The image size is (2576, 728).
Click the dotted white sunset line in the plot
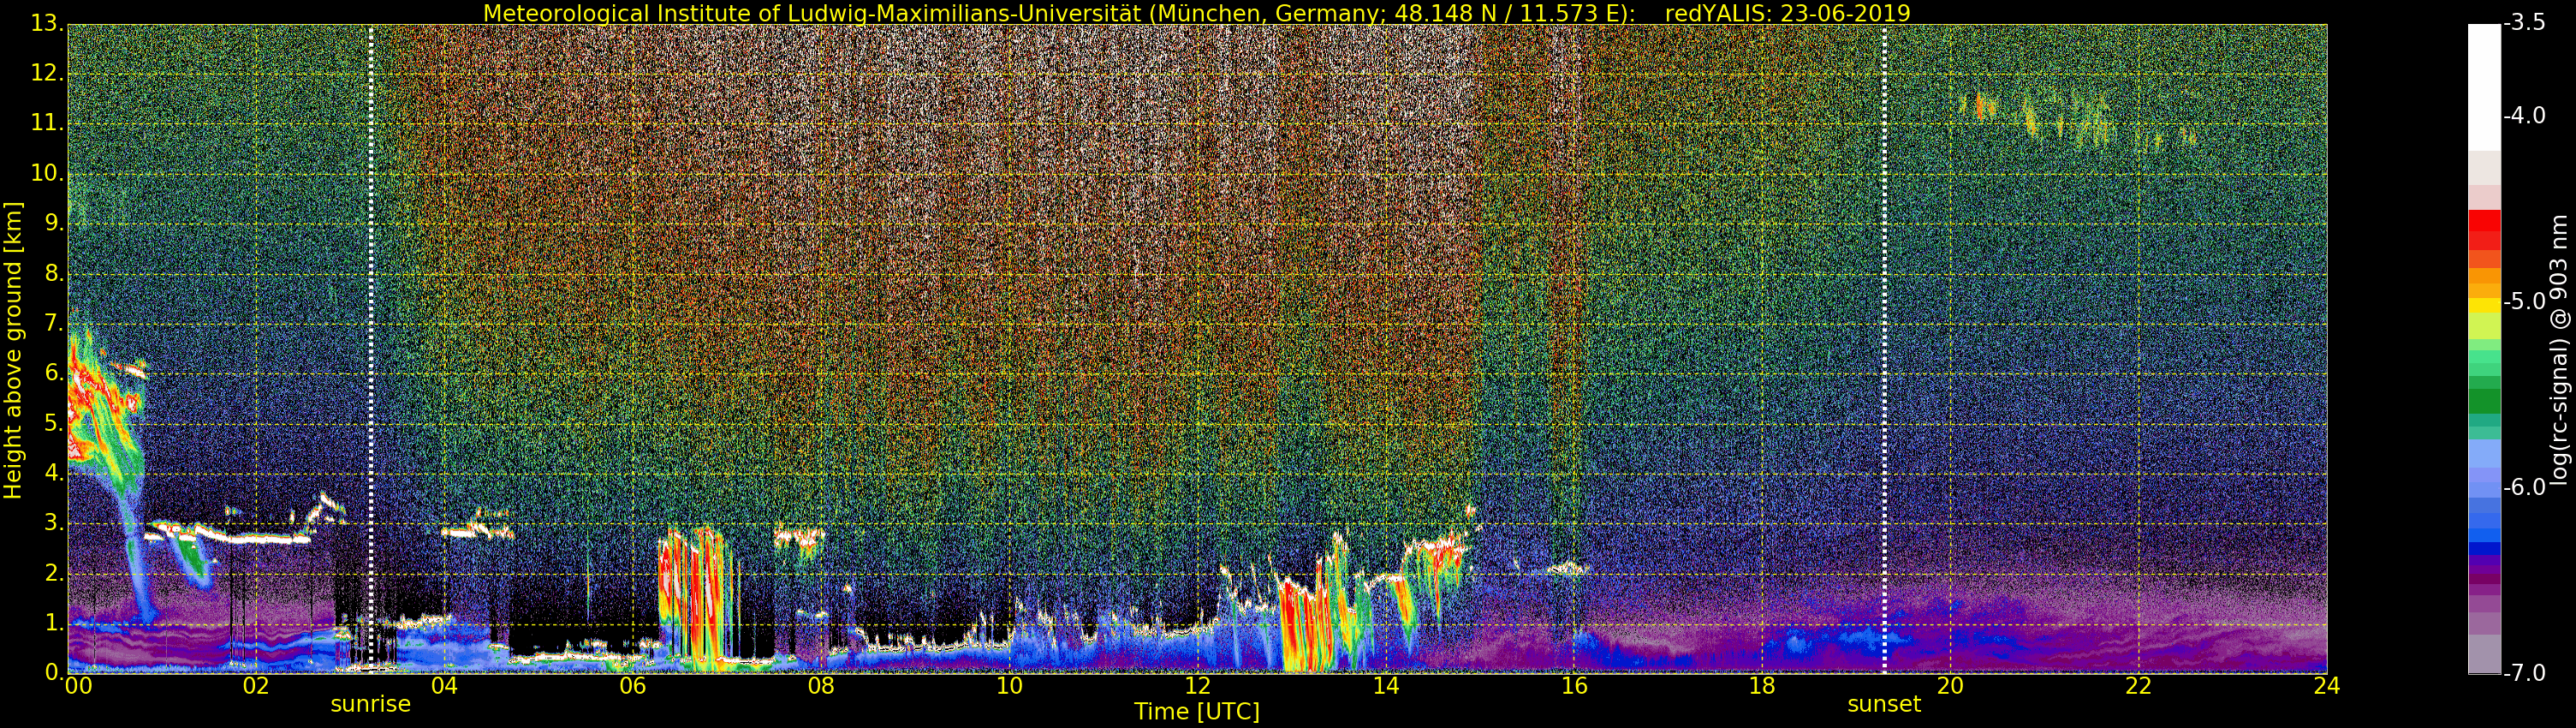1884,348
